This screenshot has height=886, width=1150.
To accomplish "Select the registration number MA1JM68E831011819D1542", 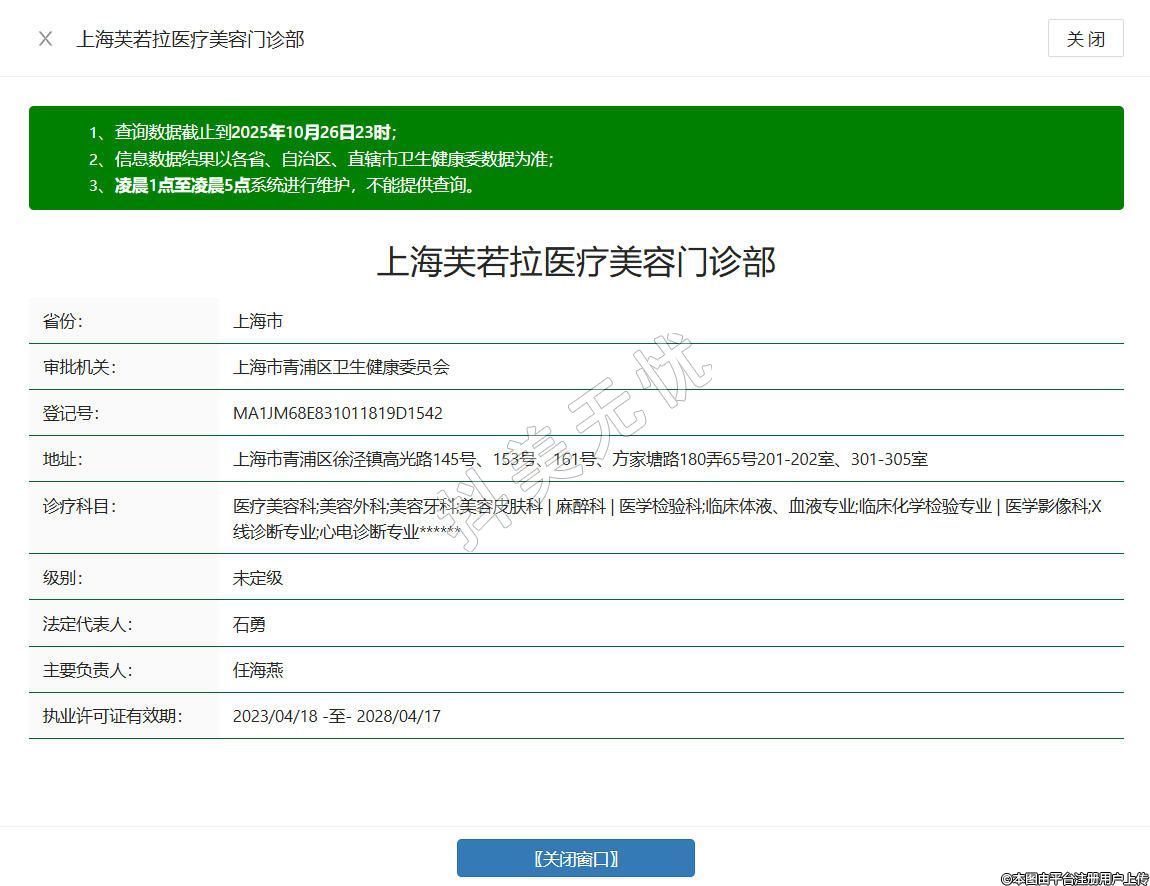I will click(337, 413).
